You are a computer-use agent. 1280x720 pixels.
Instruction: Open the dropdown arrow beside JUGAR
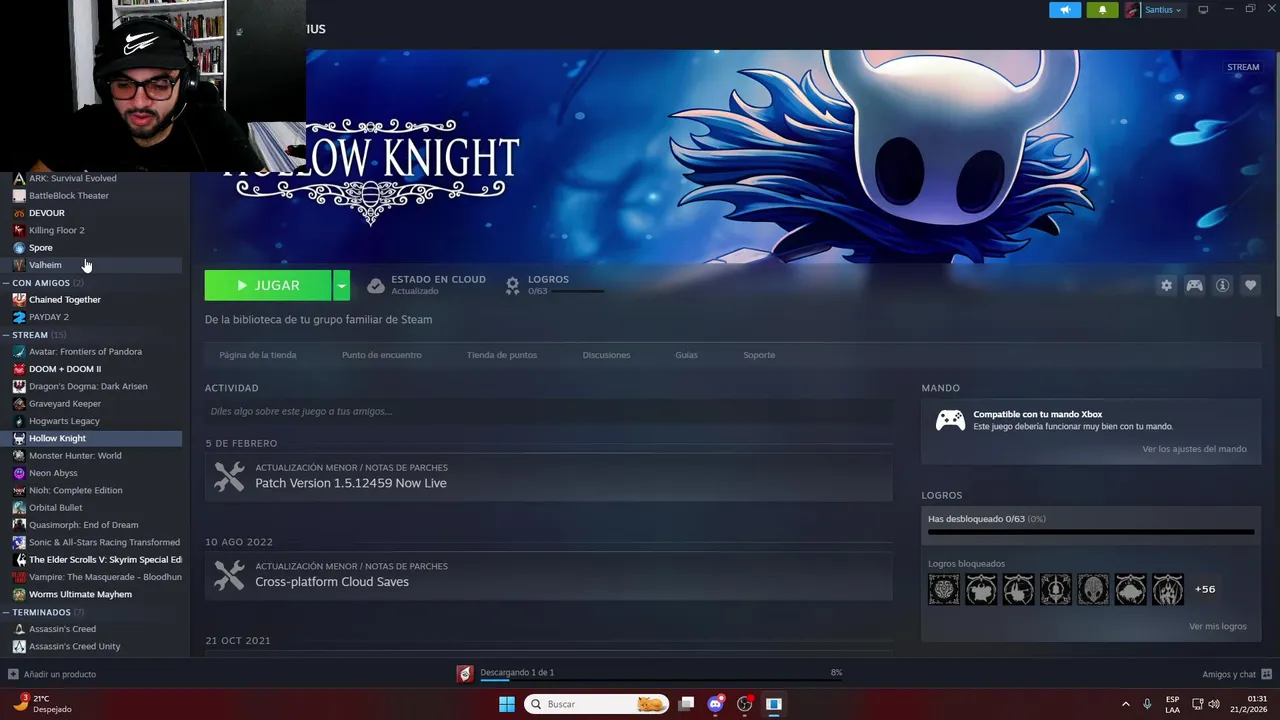tap(341, 285)
